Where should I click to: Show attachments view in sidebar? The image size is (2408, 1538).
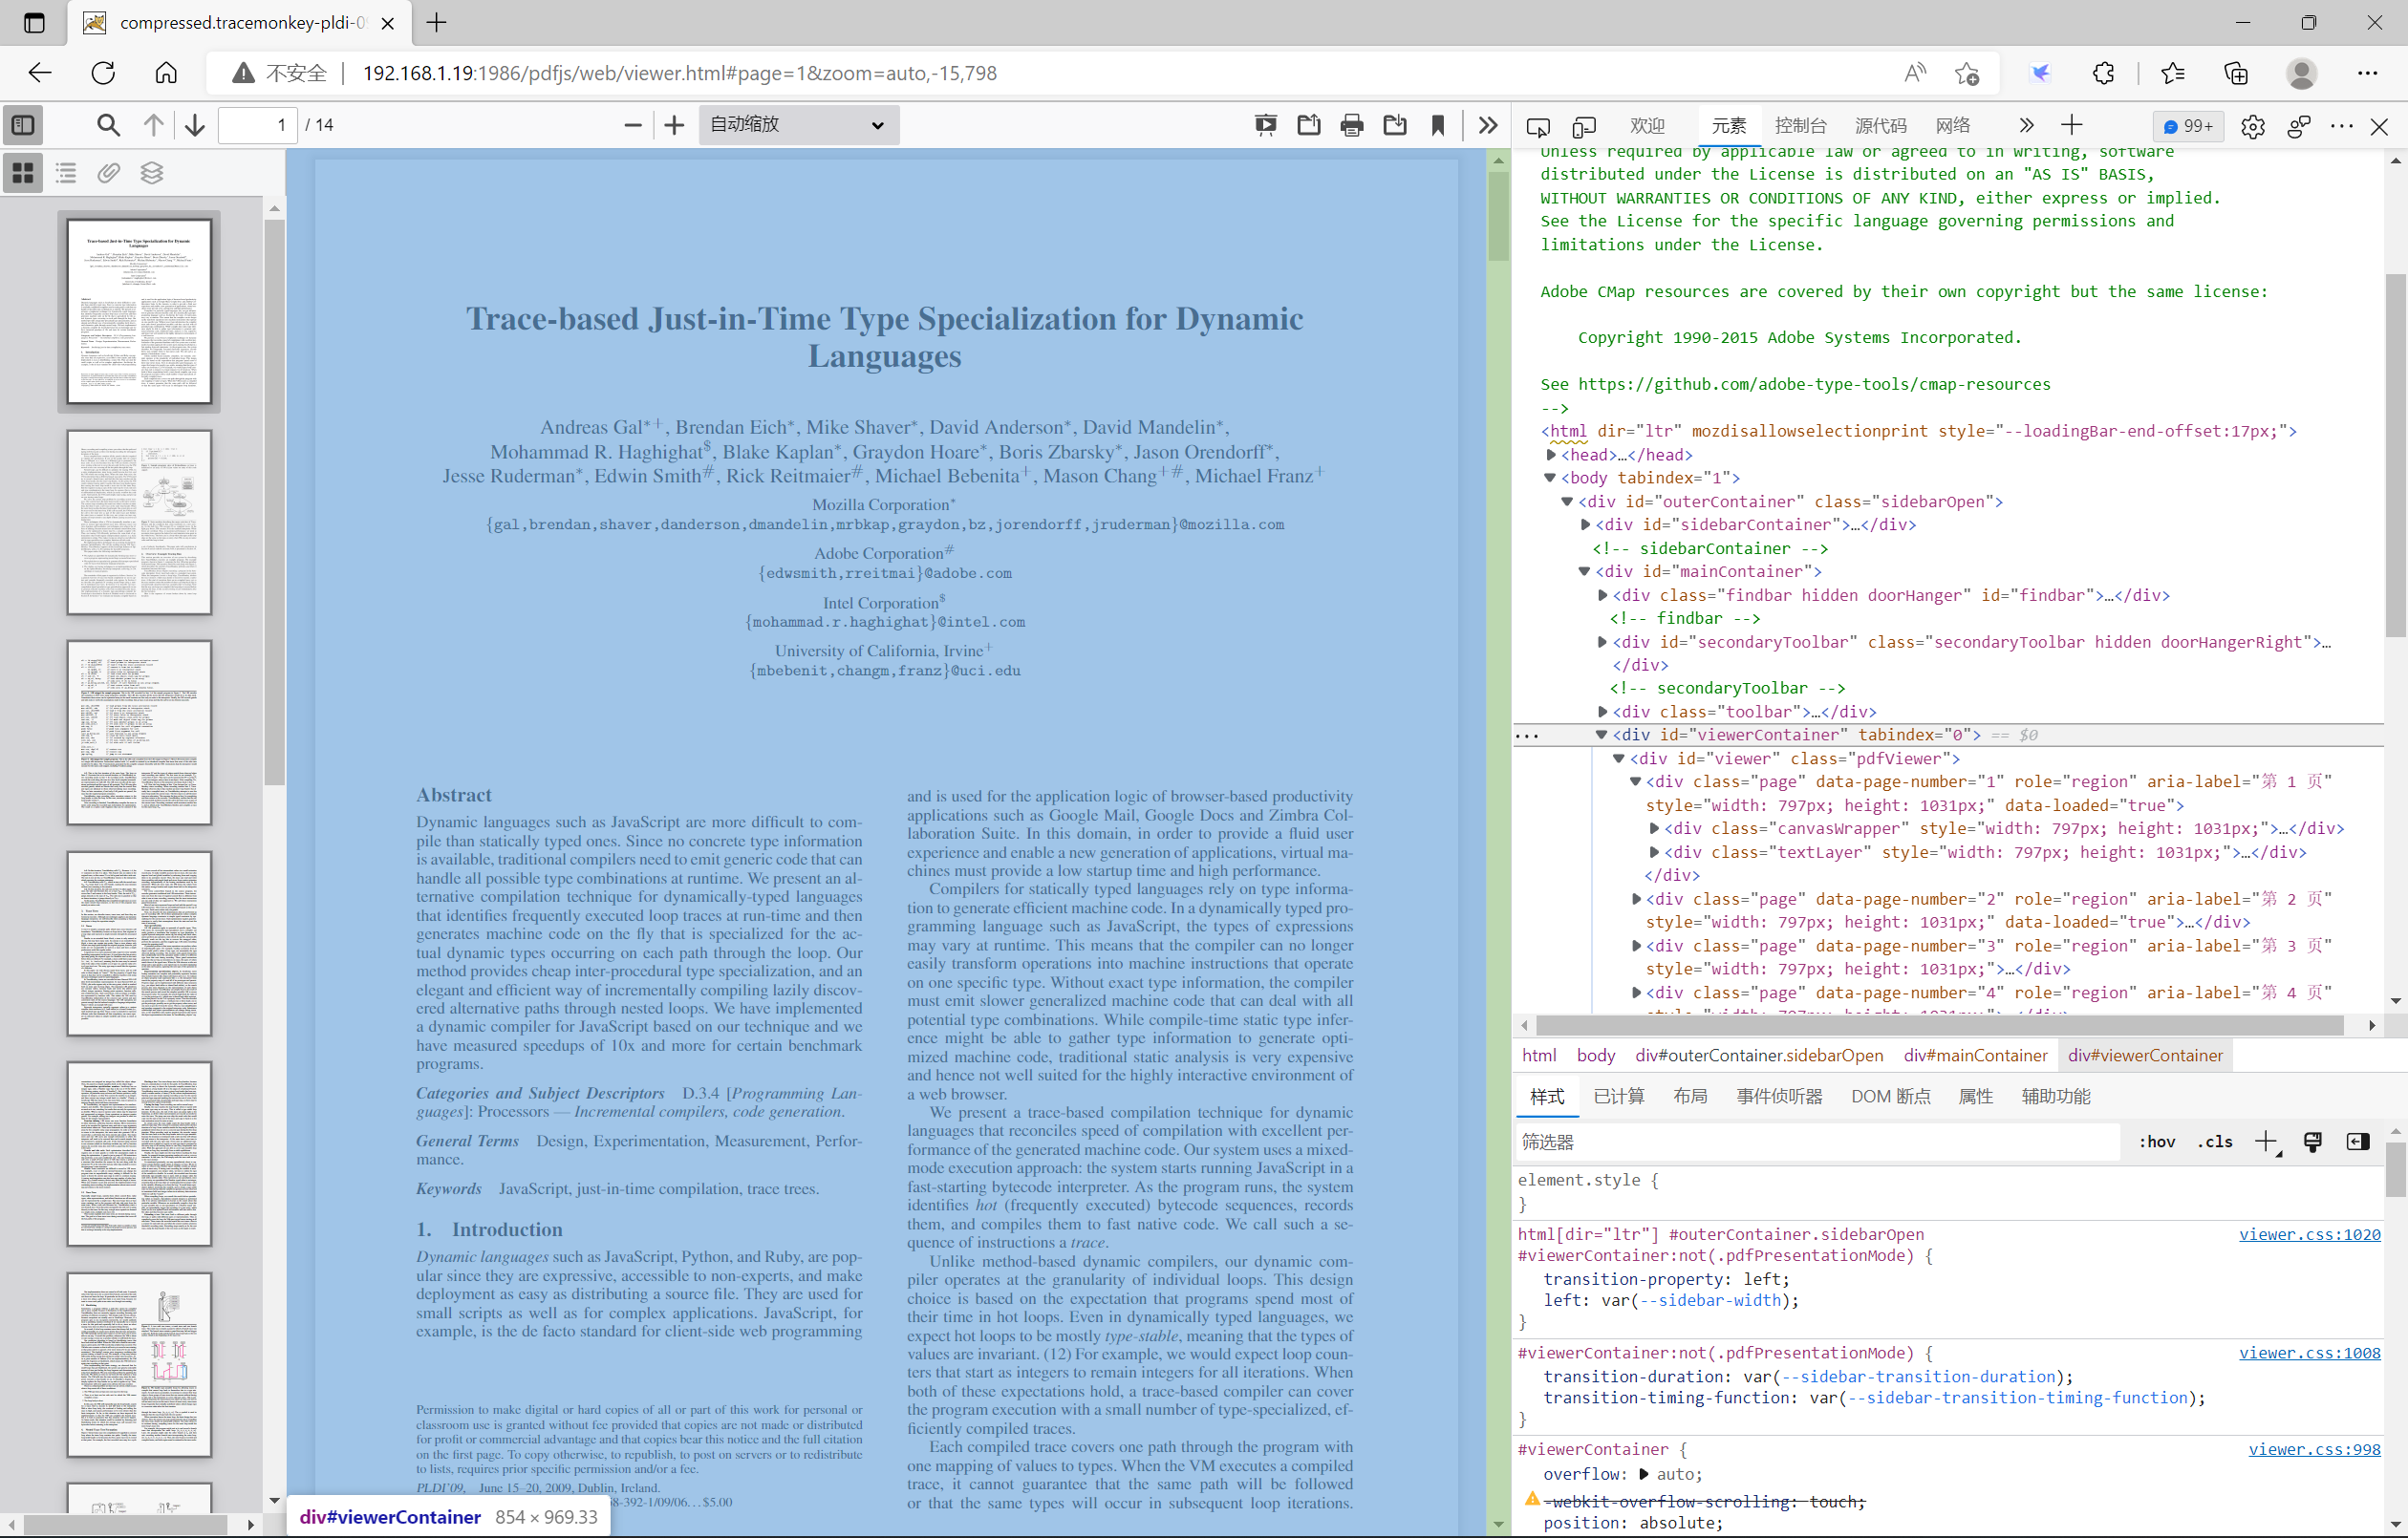[x=109, y=173]
